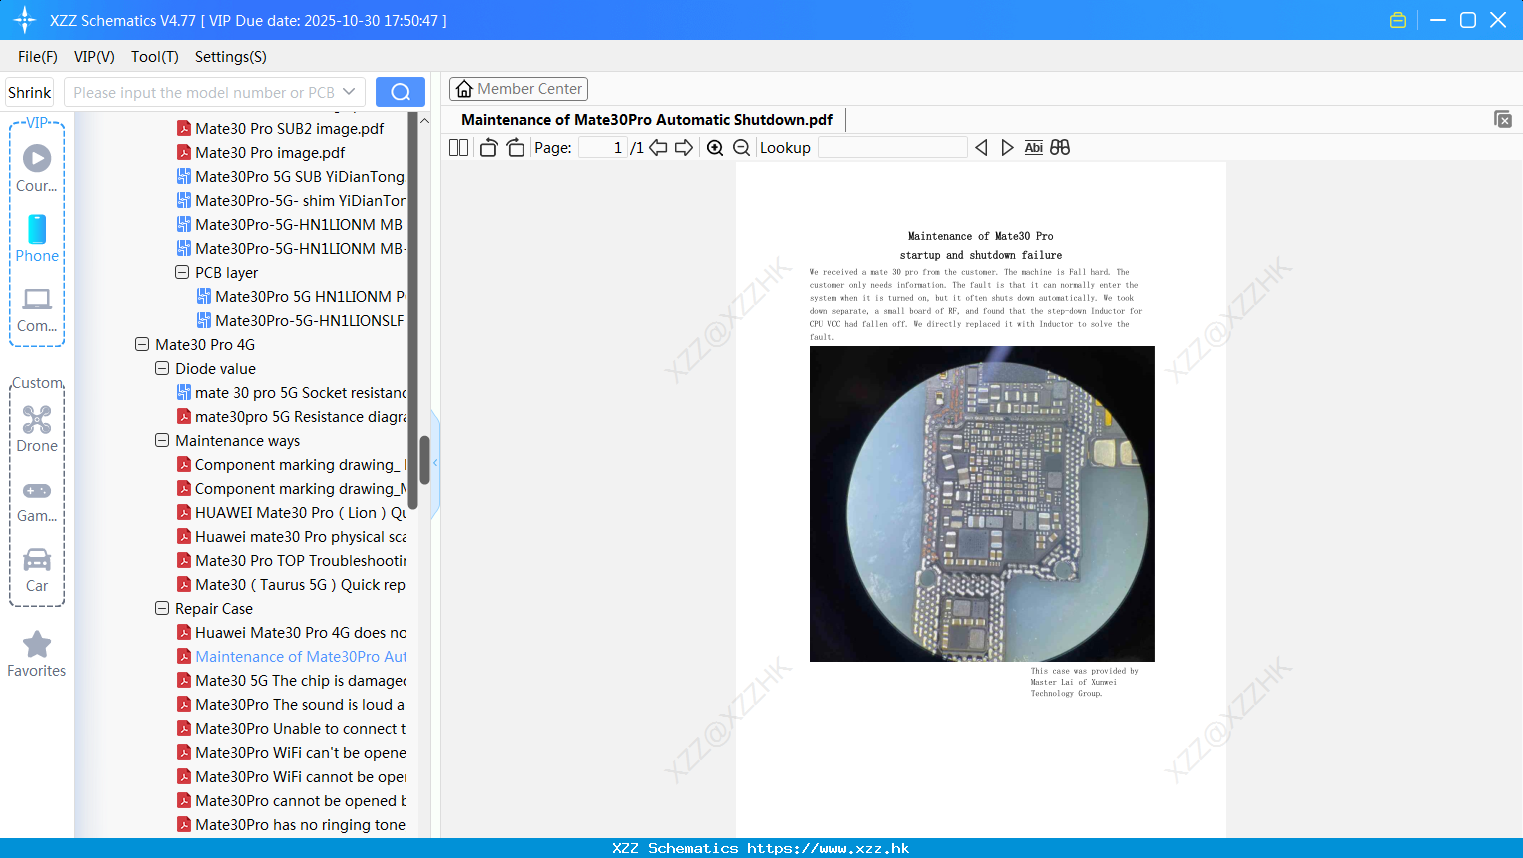Screen dimensions: 1523x858
Task: Rotate the PDF page clockwise
Action: coord(515,147)
